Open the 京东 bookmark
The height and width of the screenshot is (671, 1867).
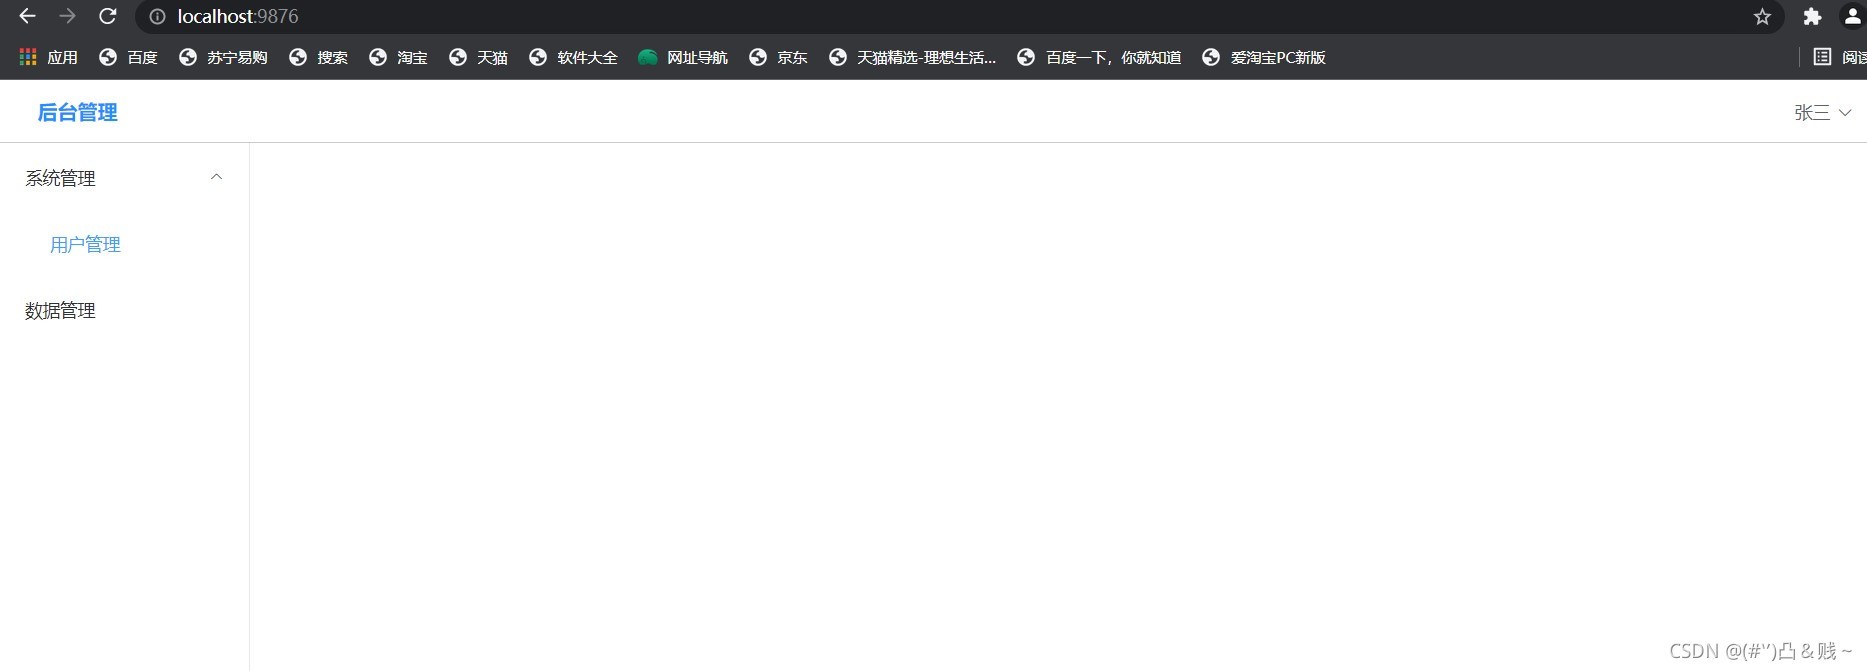tap(778, 57)
